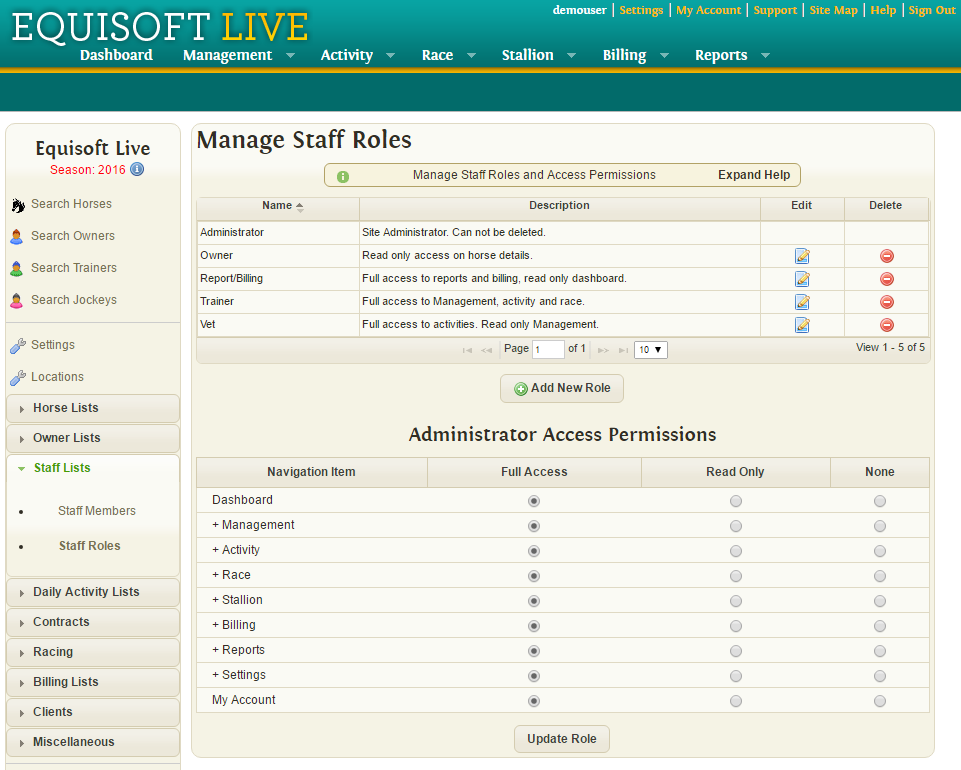
Task: Edit the Owner role
Action: pyautogui.click(x=802, y=256)
